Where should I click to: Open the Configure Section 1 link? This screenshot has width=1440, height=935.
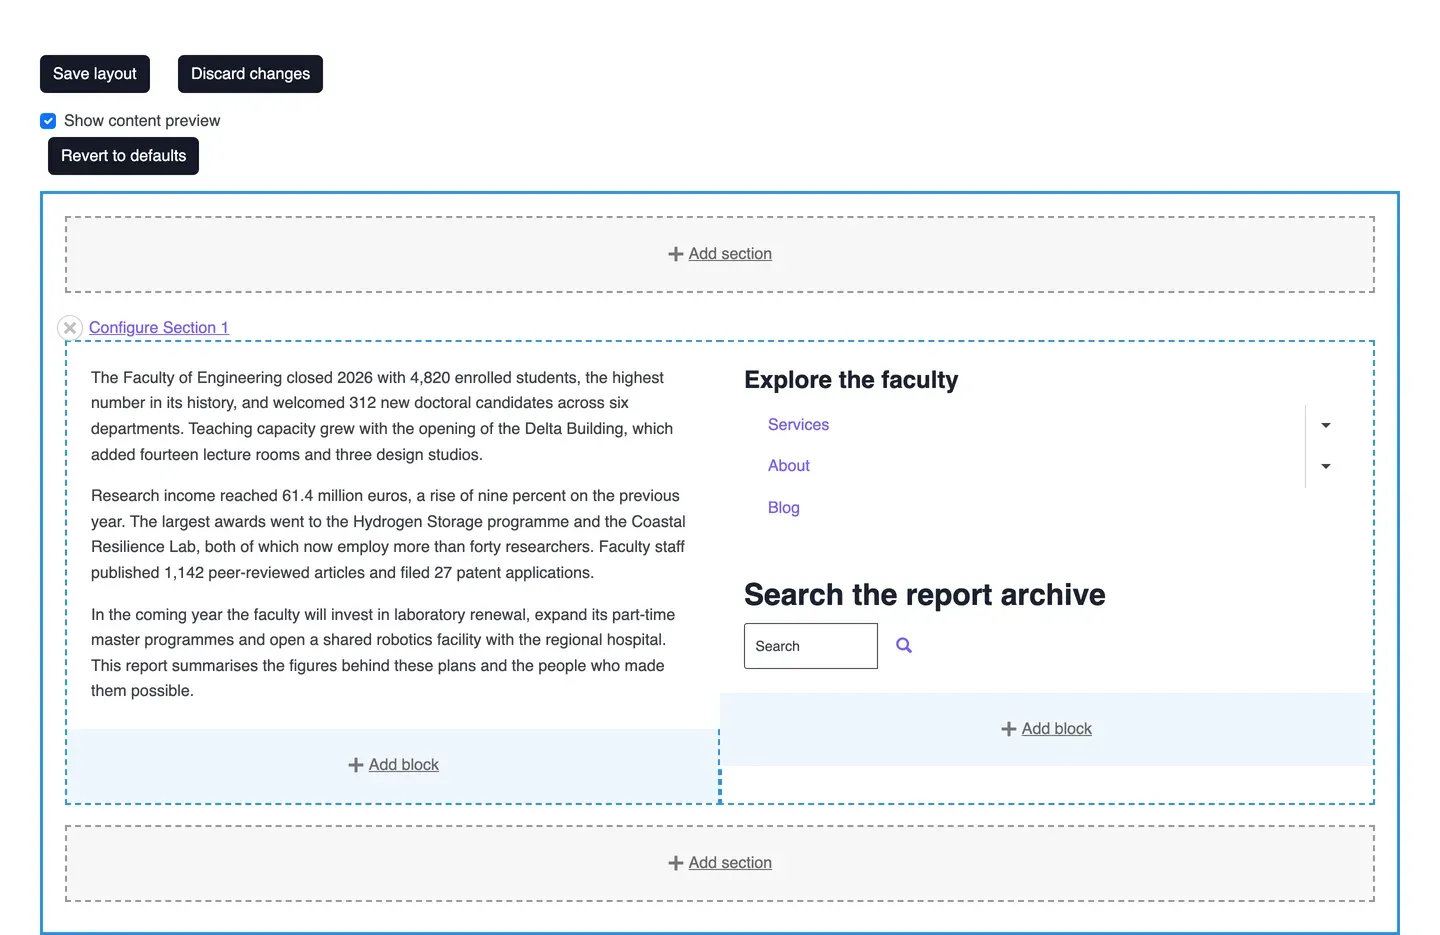tap(159, 328)
